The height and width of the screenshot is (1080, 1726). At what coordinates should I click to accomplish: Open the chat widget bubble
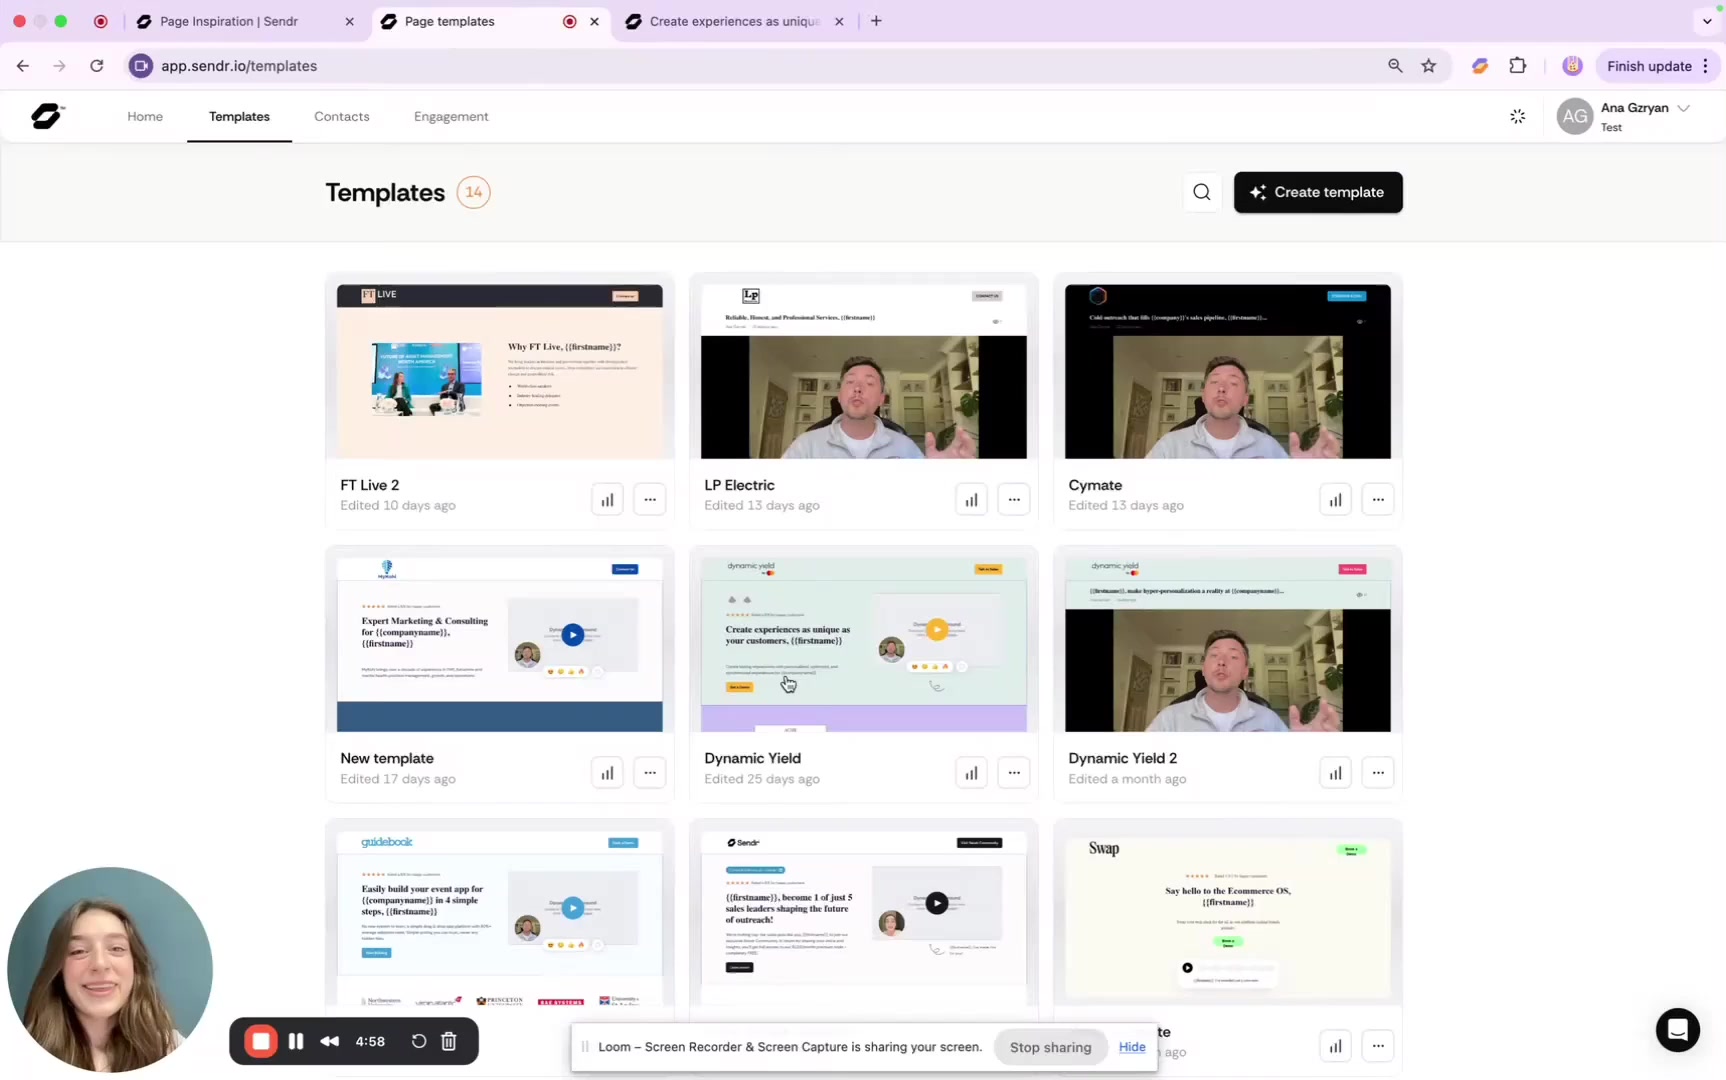(x=1678, y=1030)
